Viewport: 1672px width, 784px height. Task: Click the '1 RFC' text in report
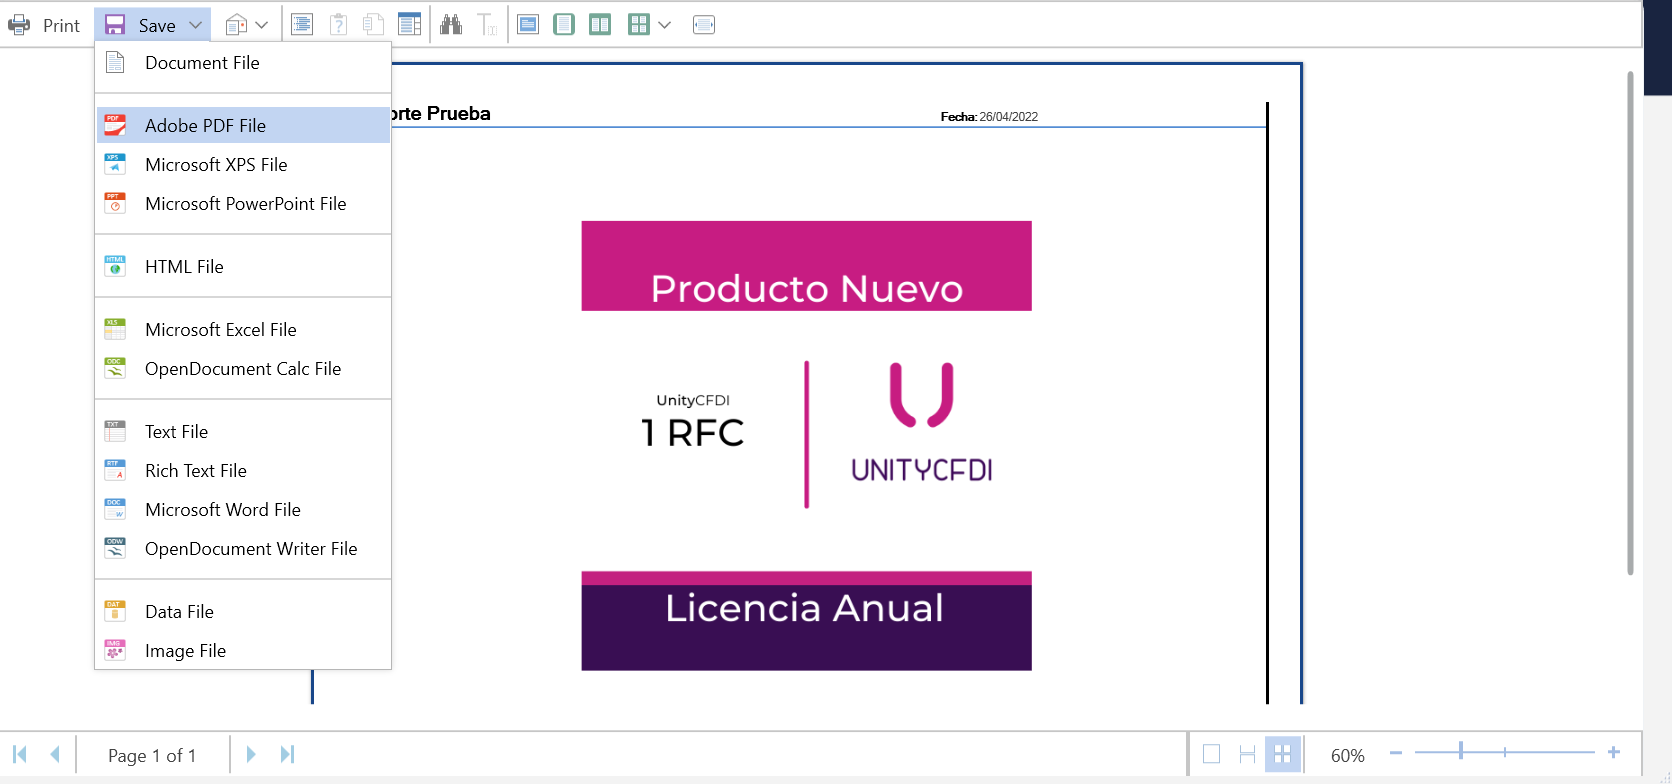pyautogui.click(x=692, y=433)
